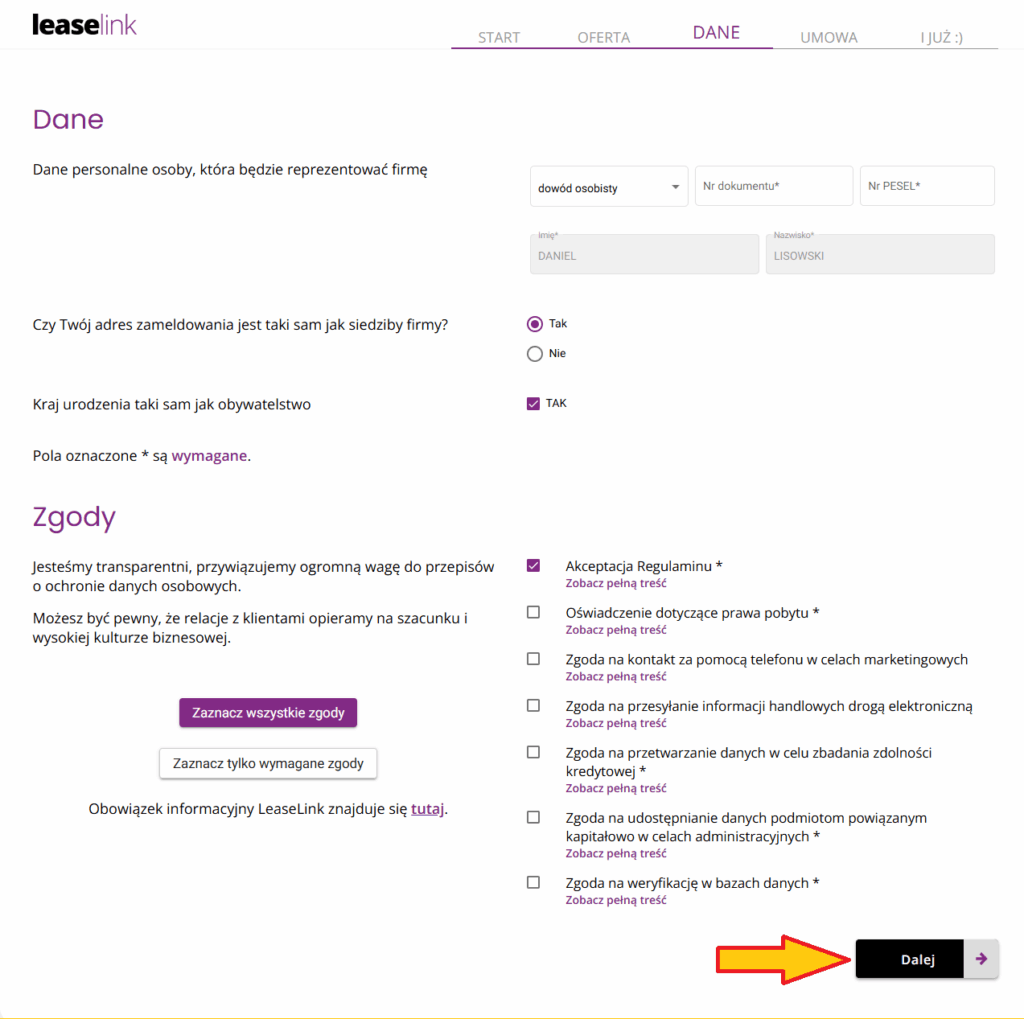
Task: Select the Nie radio button
Action: 535,354
